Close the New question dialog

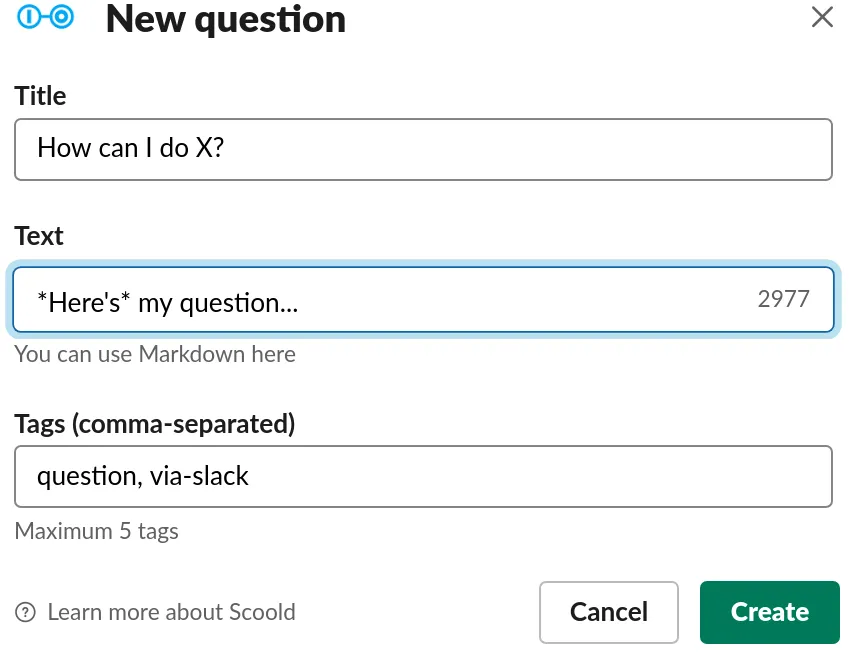(x=822, y=17)
